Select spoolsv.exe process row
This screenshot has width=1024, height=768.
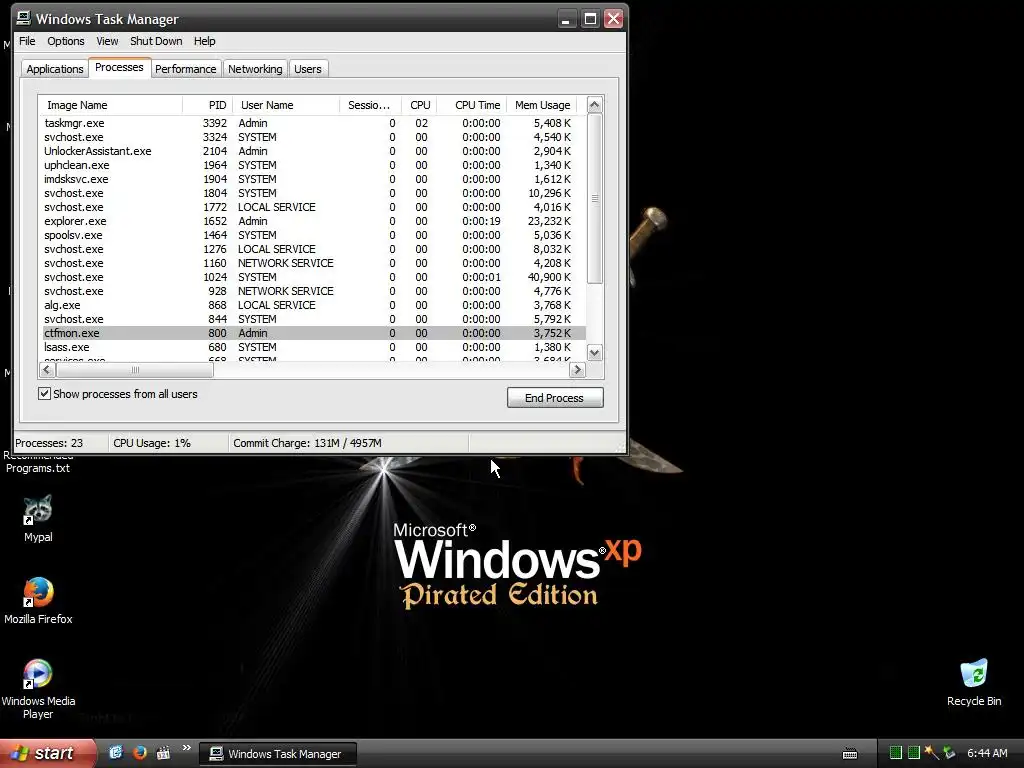pyautogui.click(x=312, y=235)
